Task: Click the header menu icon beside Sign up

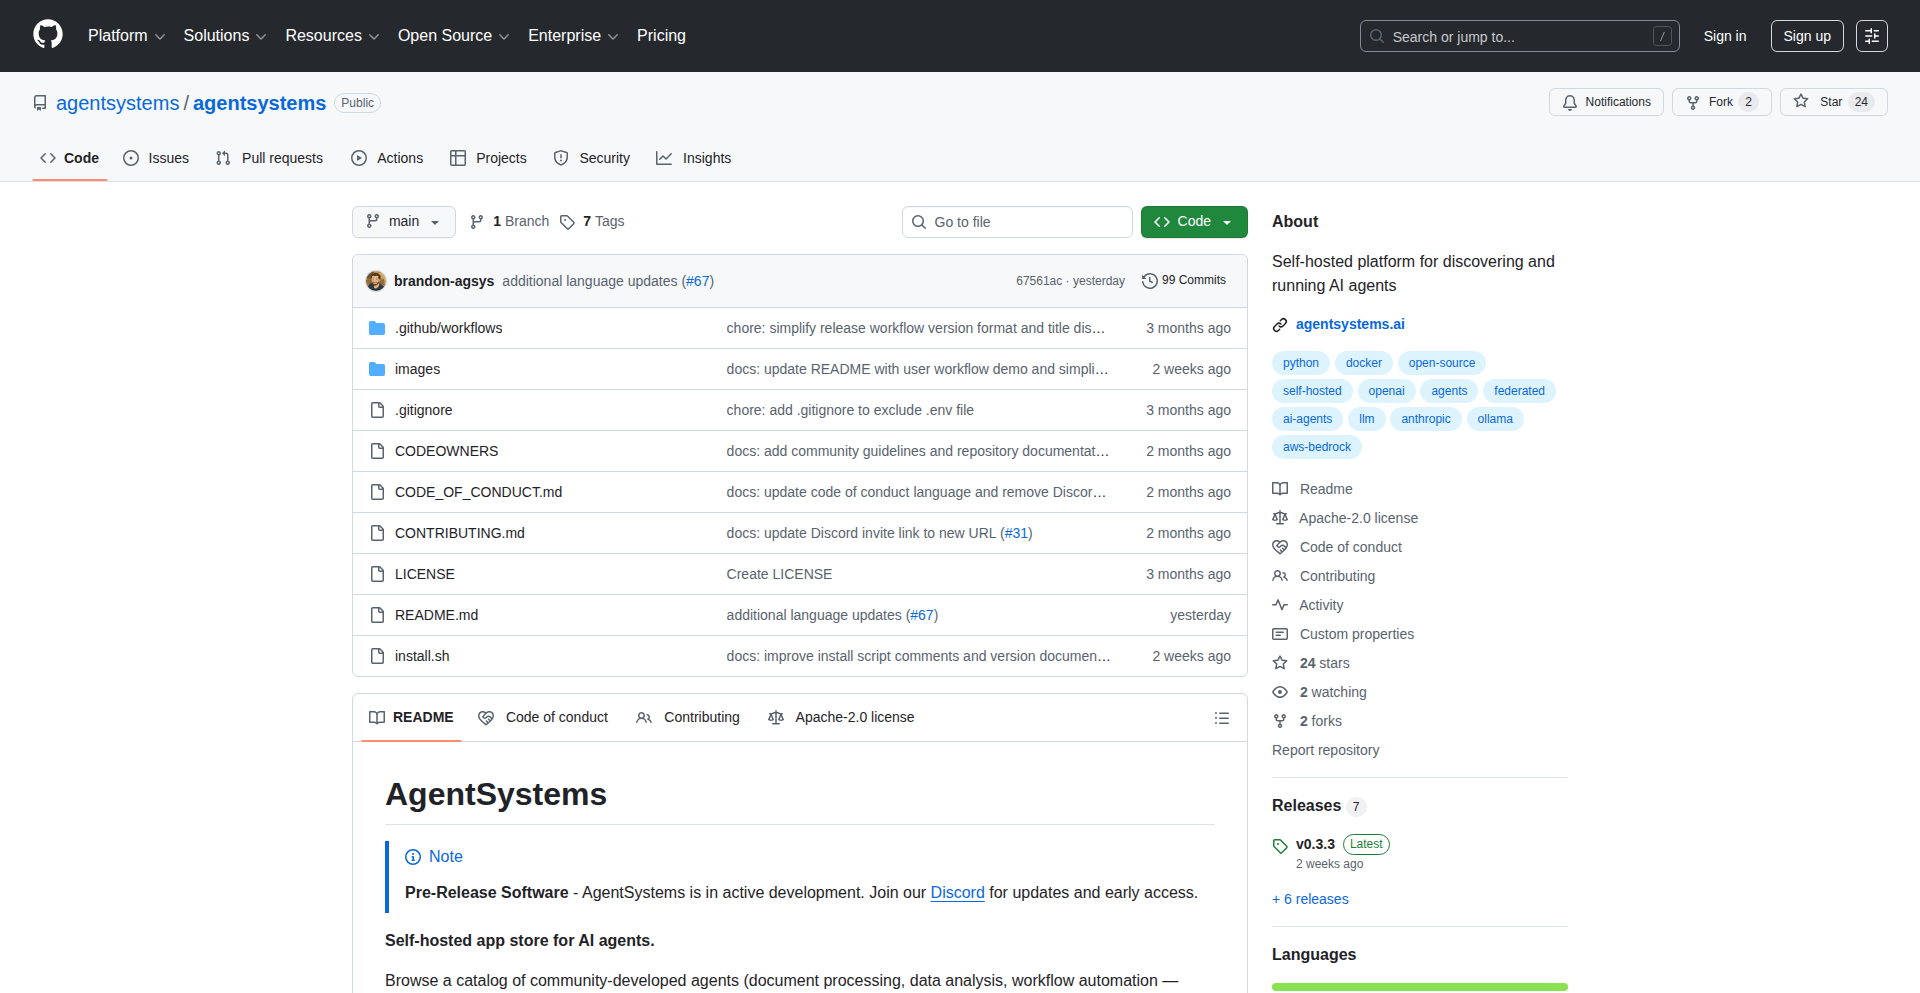Action: pos(1871,36)
